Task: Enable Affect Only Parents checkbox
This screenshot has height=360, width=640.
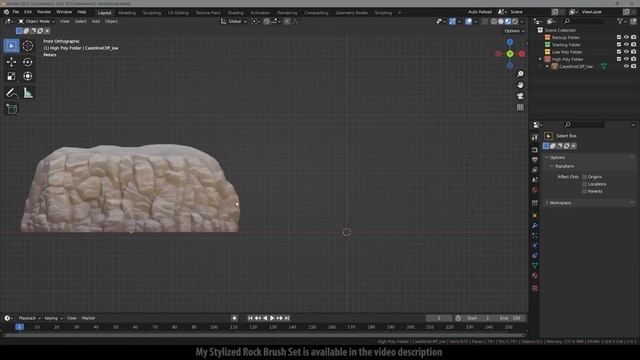Action: pyautogui.click(x=584, y=191)
